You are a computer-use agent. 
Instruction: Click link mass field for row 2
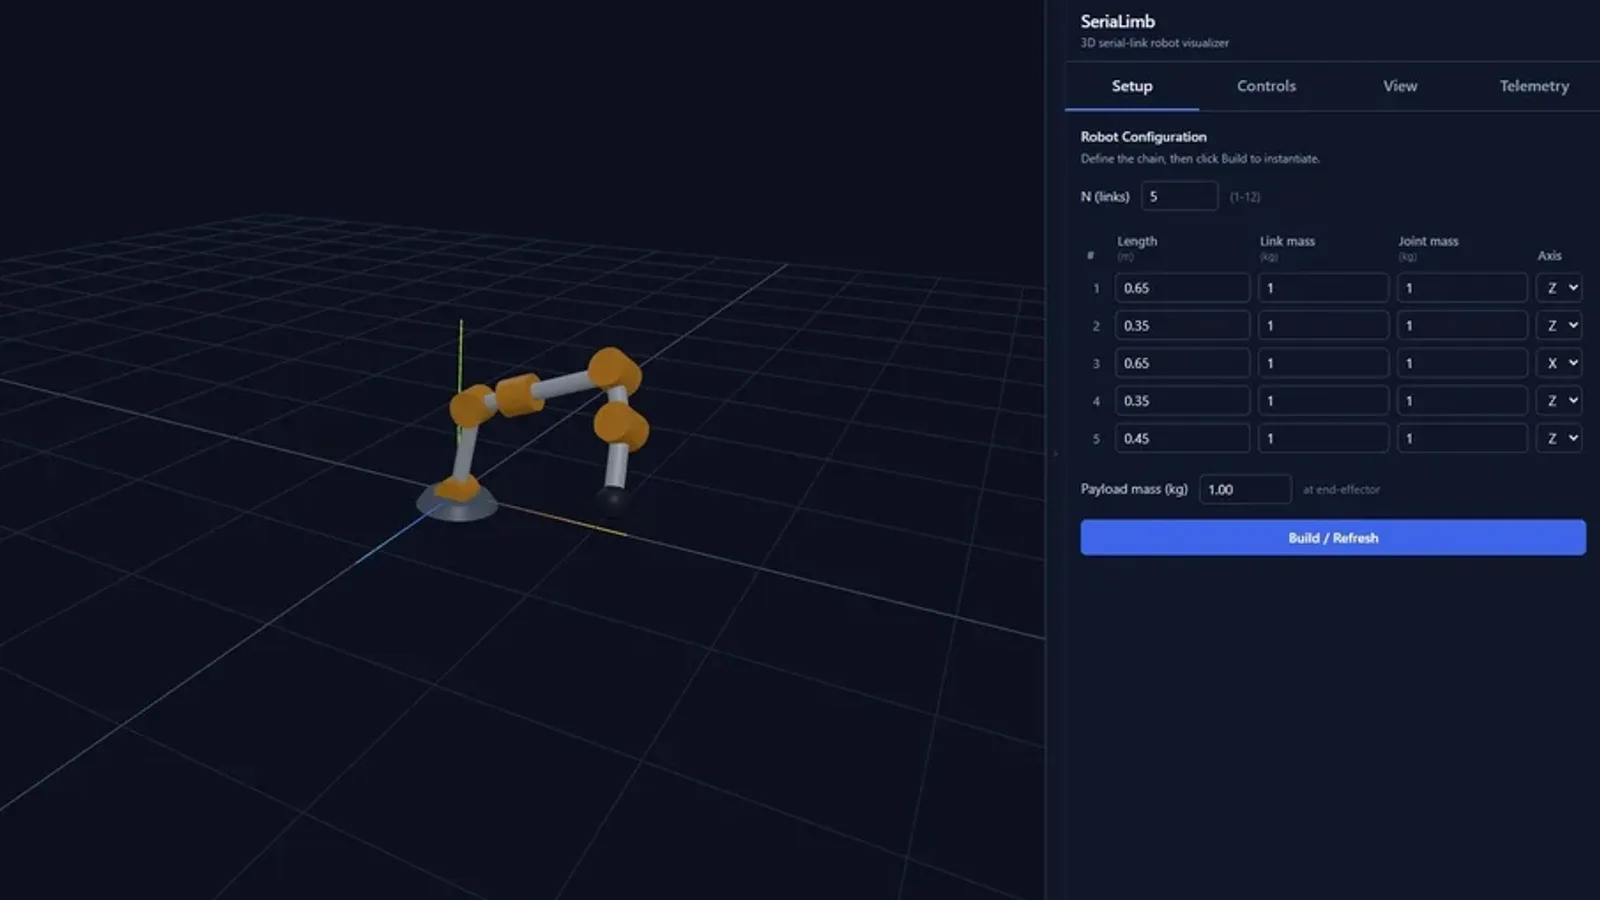[1323, 325]
